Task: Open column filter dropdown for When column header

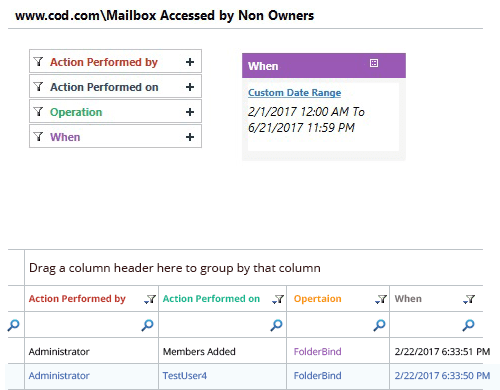Action: click(469, 299)
